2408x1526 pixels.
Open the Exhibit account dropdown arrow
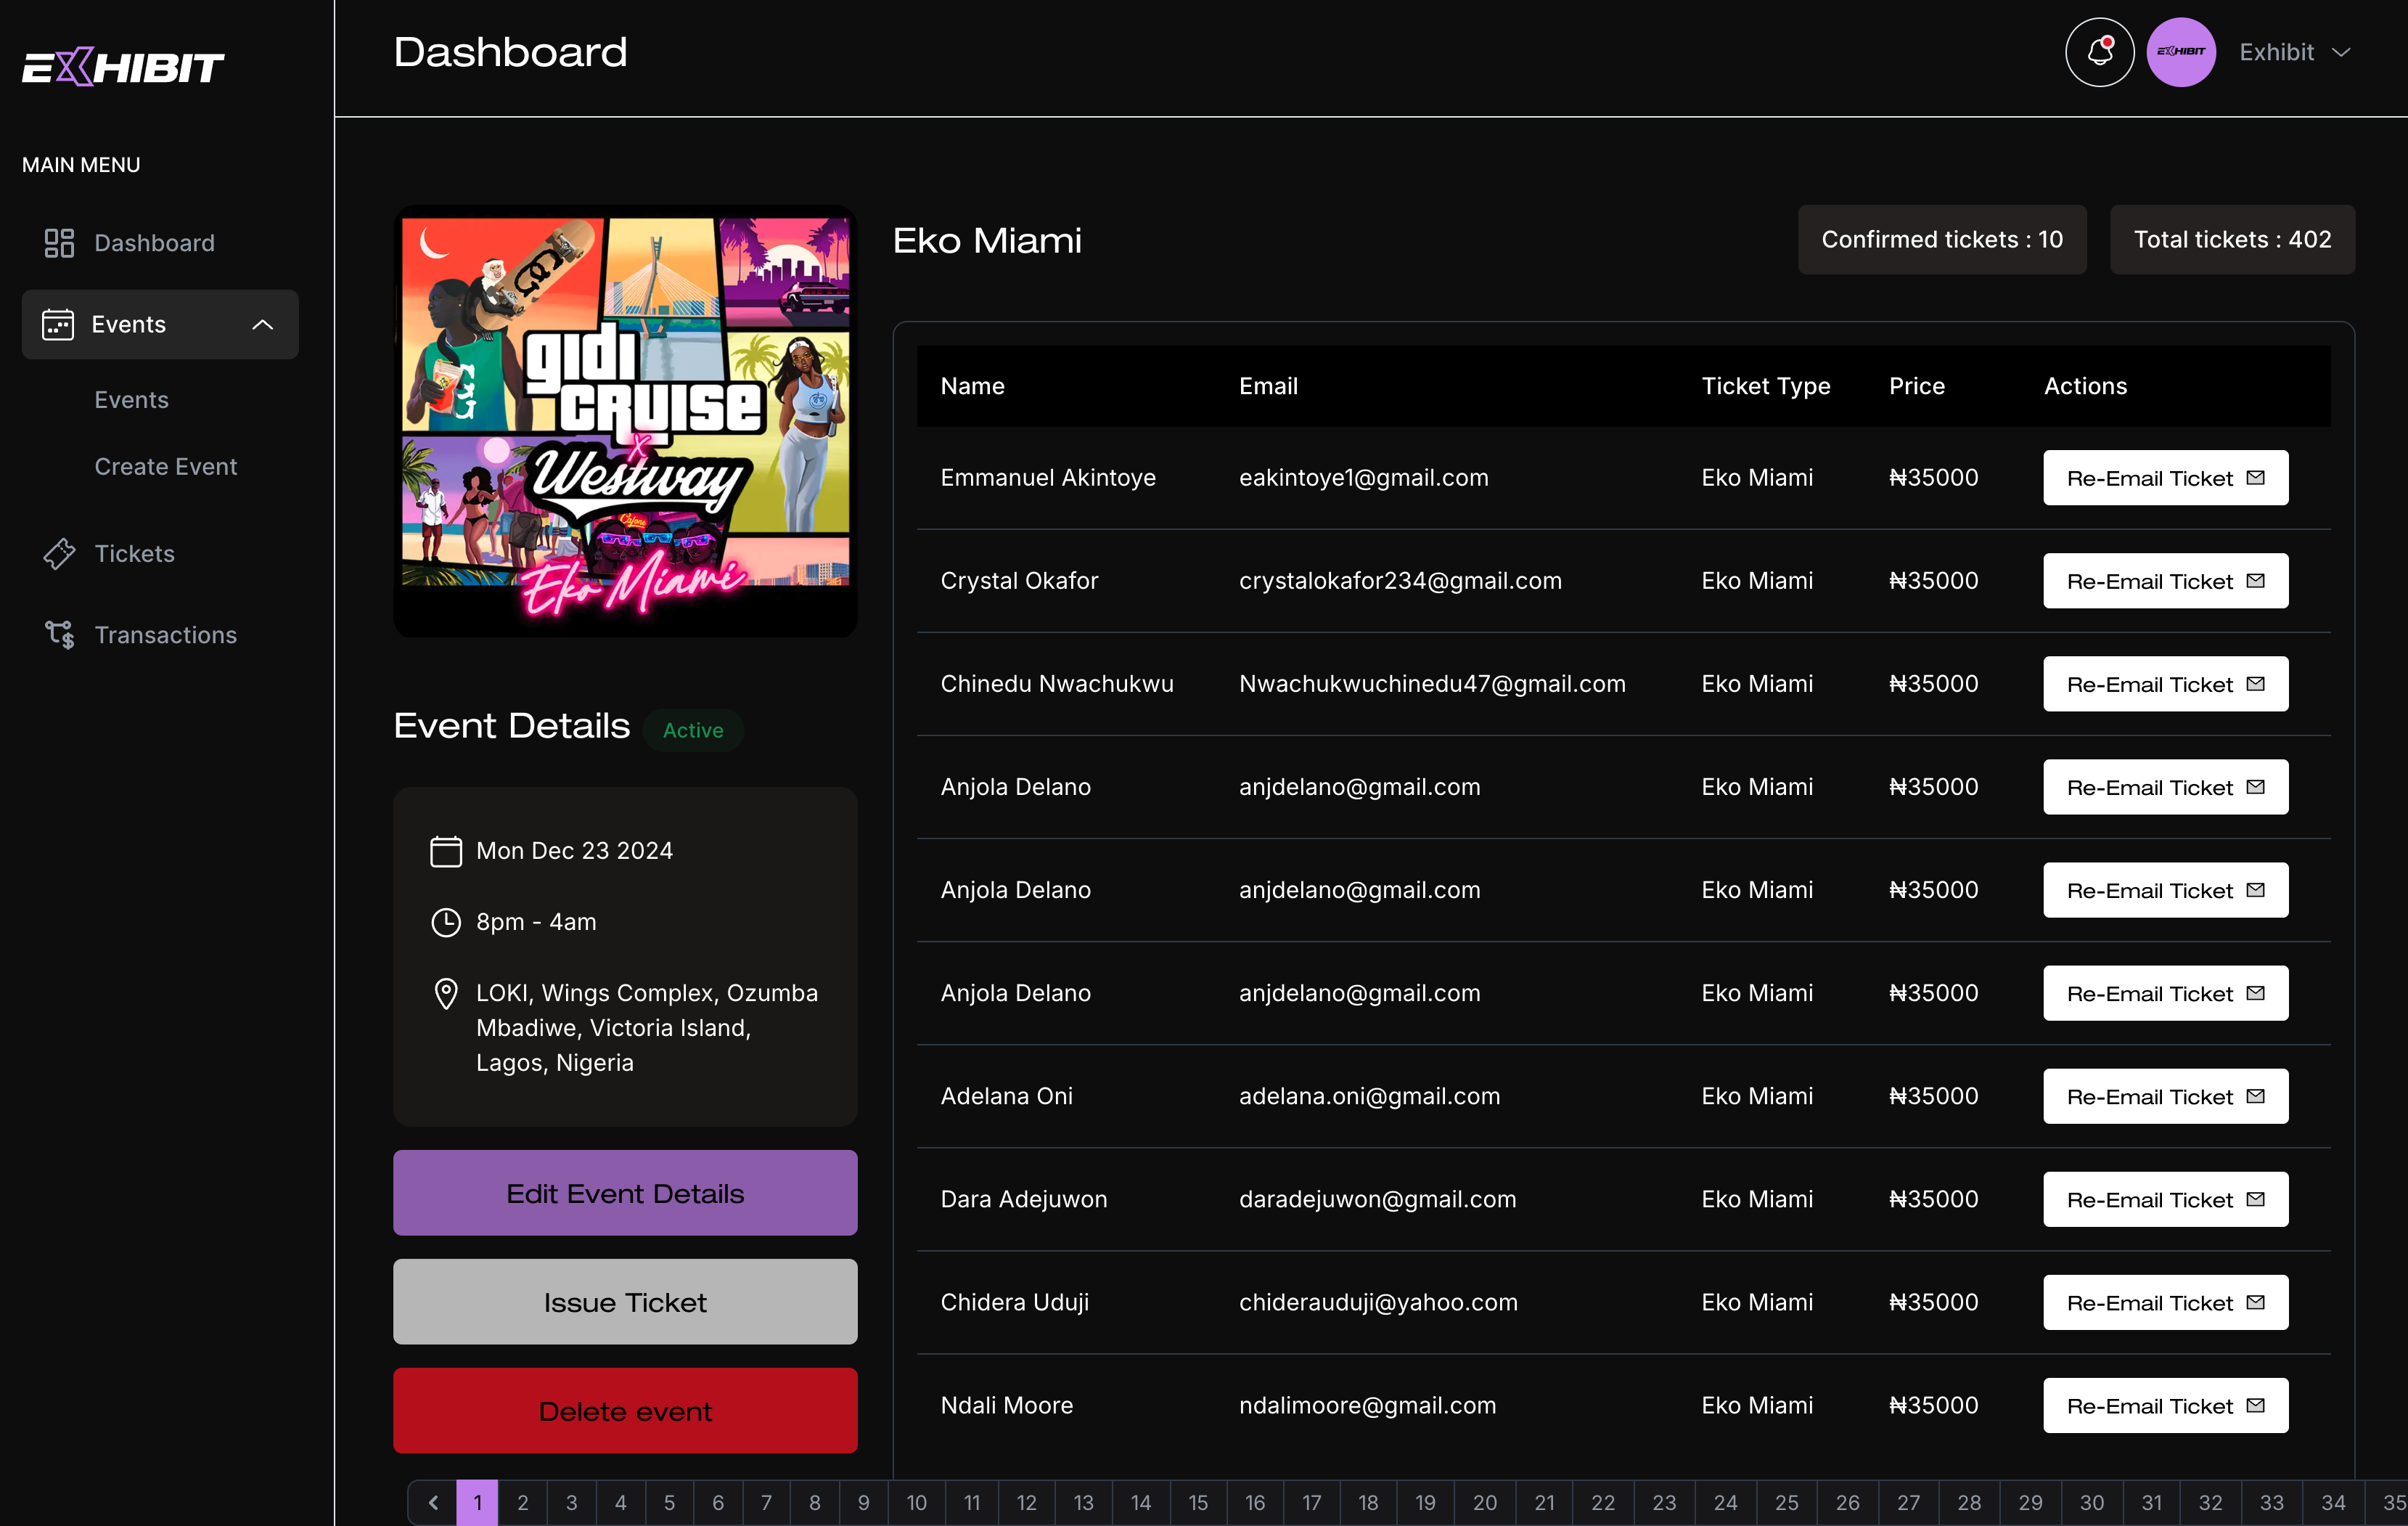[2341, 52]
